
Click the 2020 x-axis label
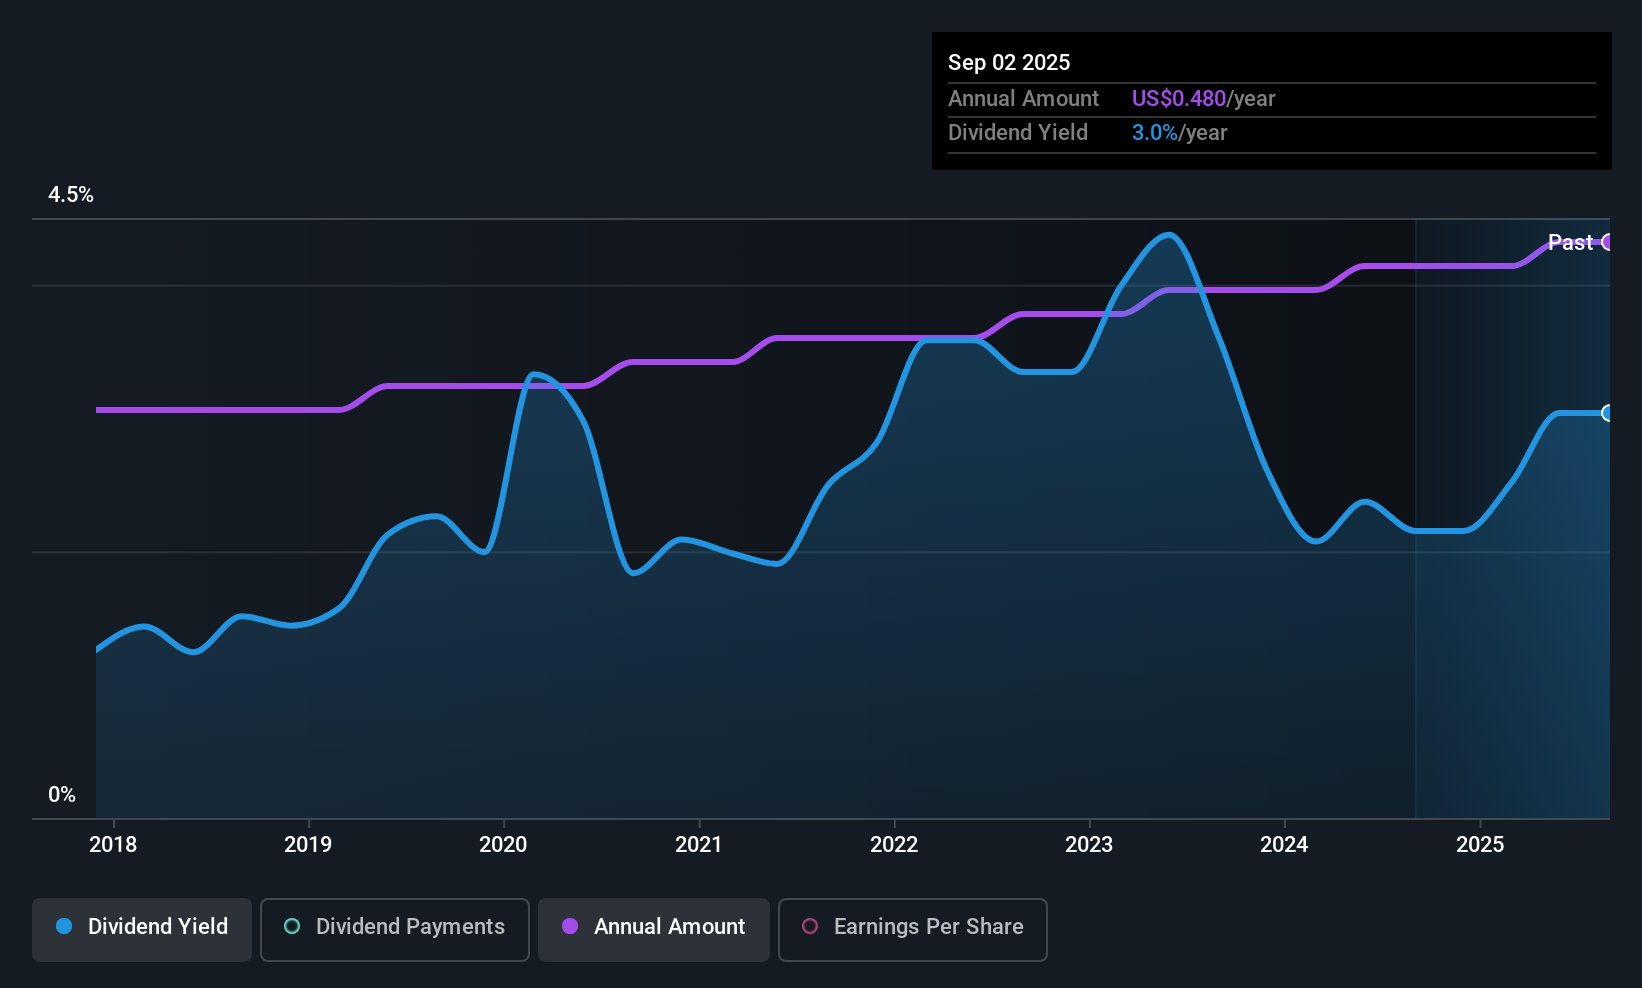point(503,844)
